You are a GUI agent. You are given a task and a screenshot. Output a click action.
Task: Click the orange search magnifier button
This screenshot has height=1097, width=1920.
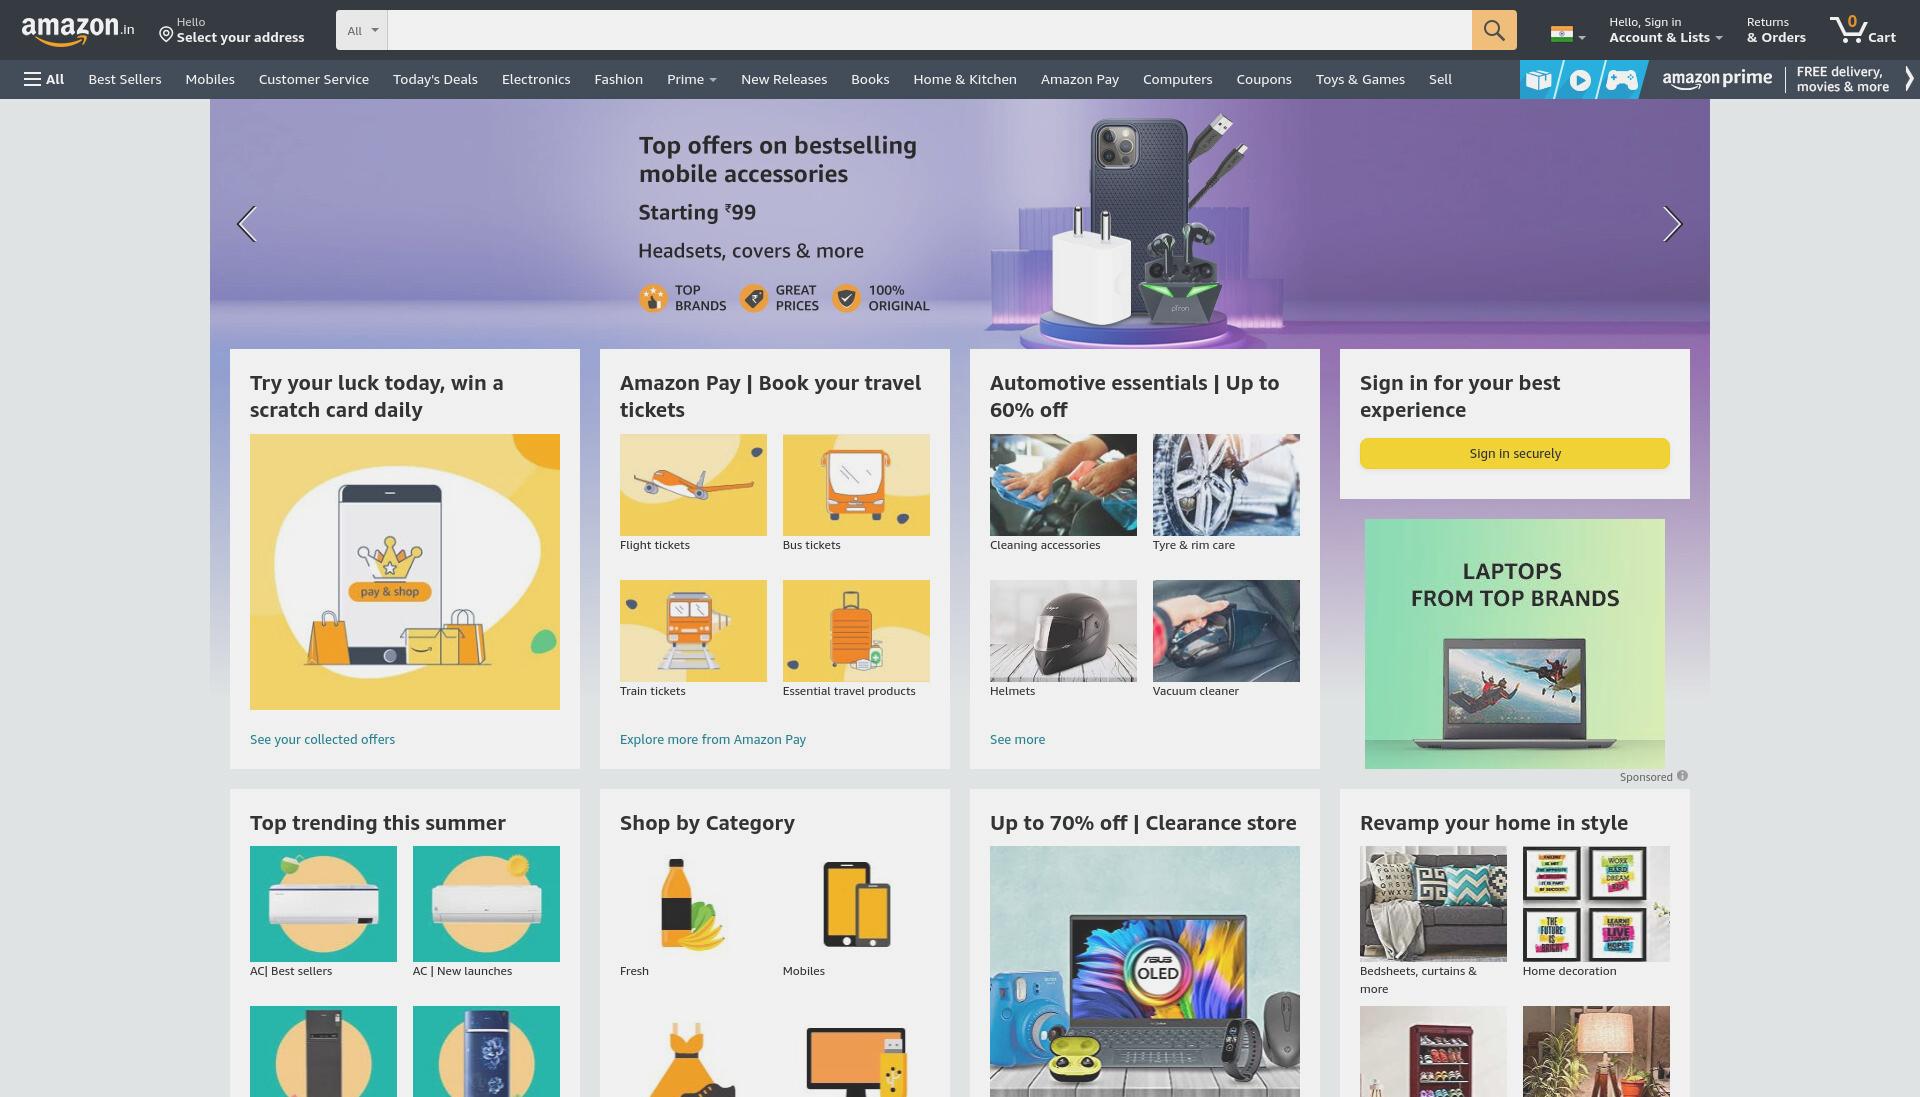1493,30
